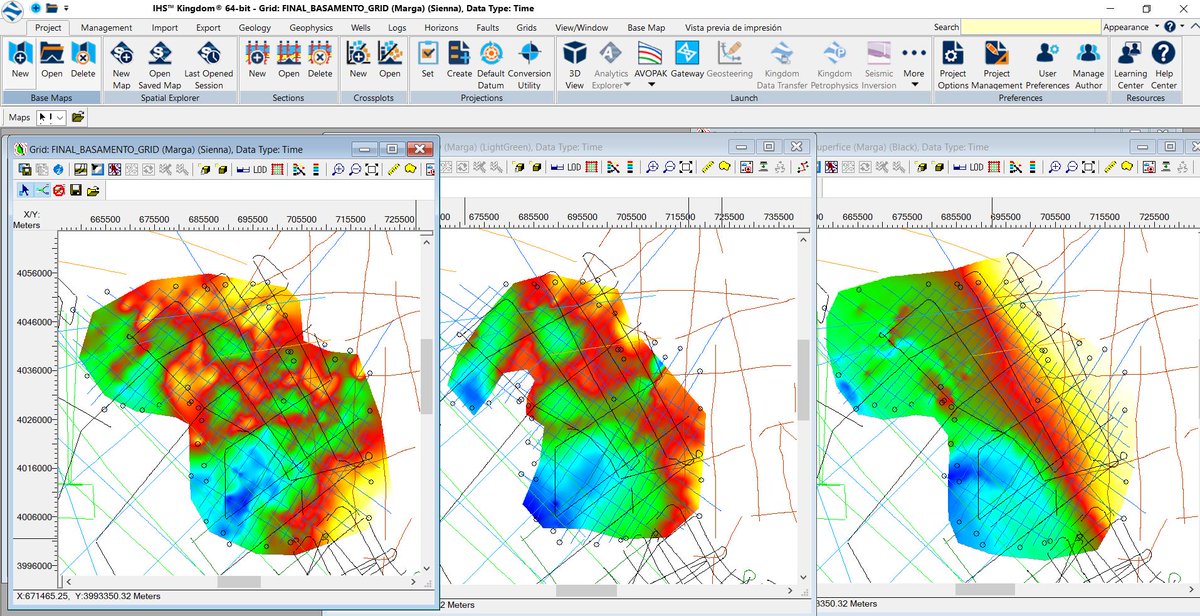Open the Grids tab
Image resolution: width=1200 pixels, height=616 pixels.
point(526,28)
